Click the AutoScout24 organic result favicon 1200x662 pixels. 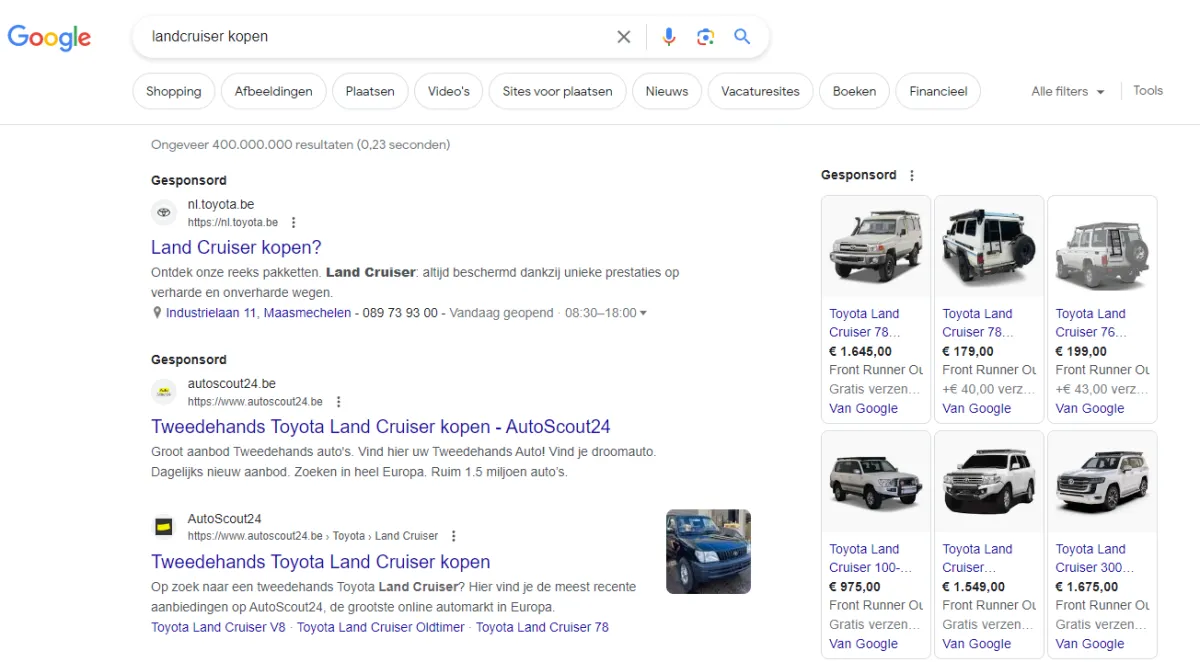pyautogui.click(x=164, y=526)
